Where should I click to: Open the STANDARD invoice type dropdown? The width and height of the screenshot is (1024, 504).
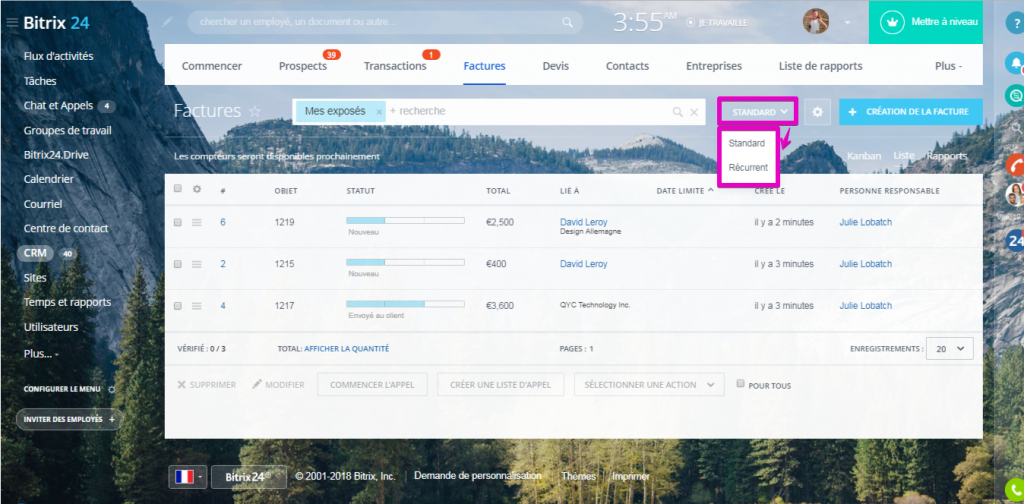pos(758,112)
